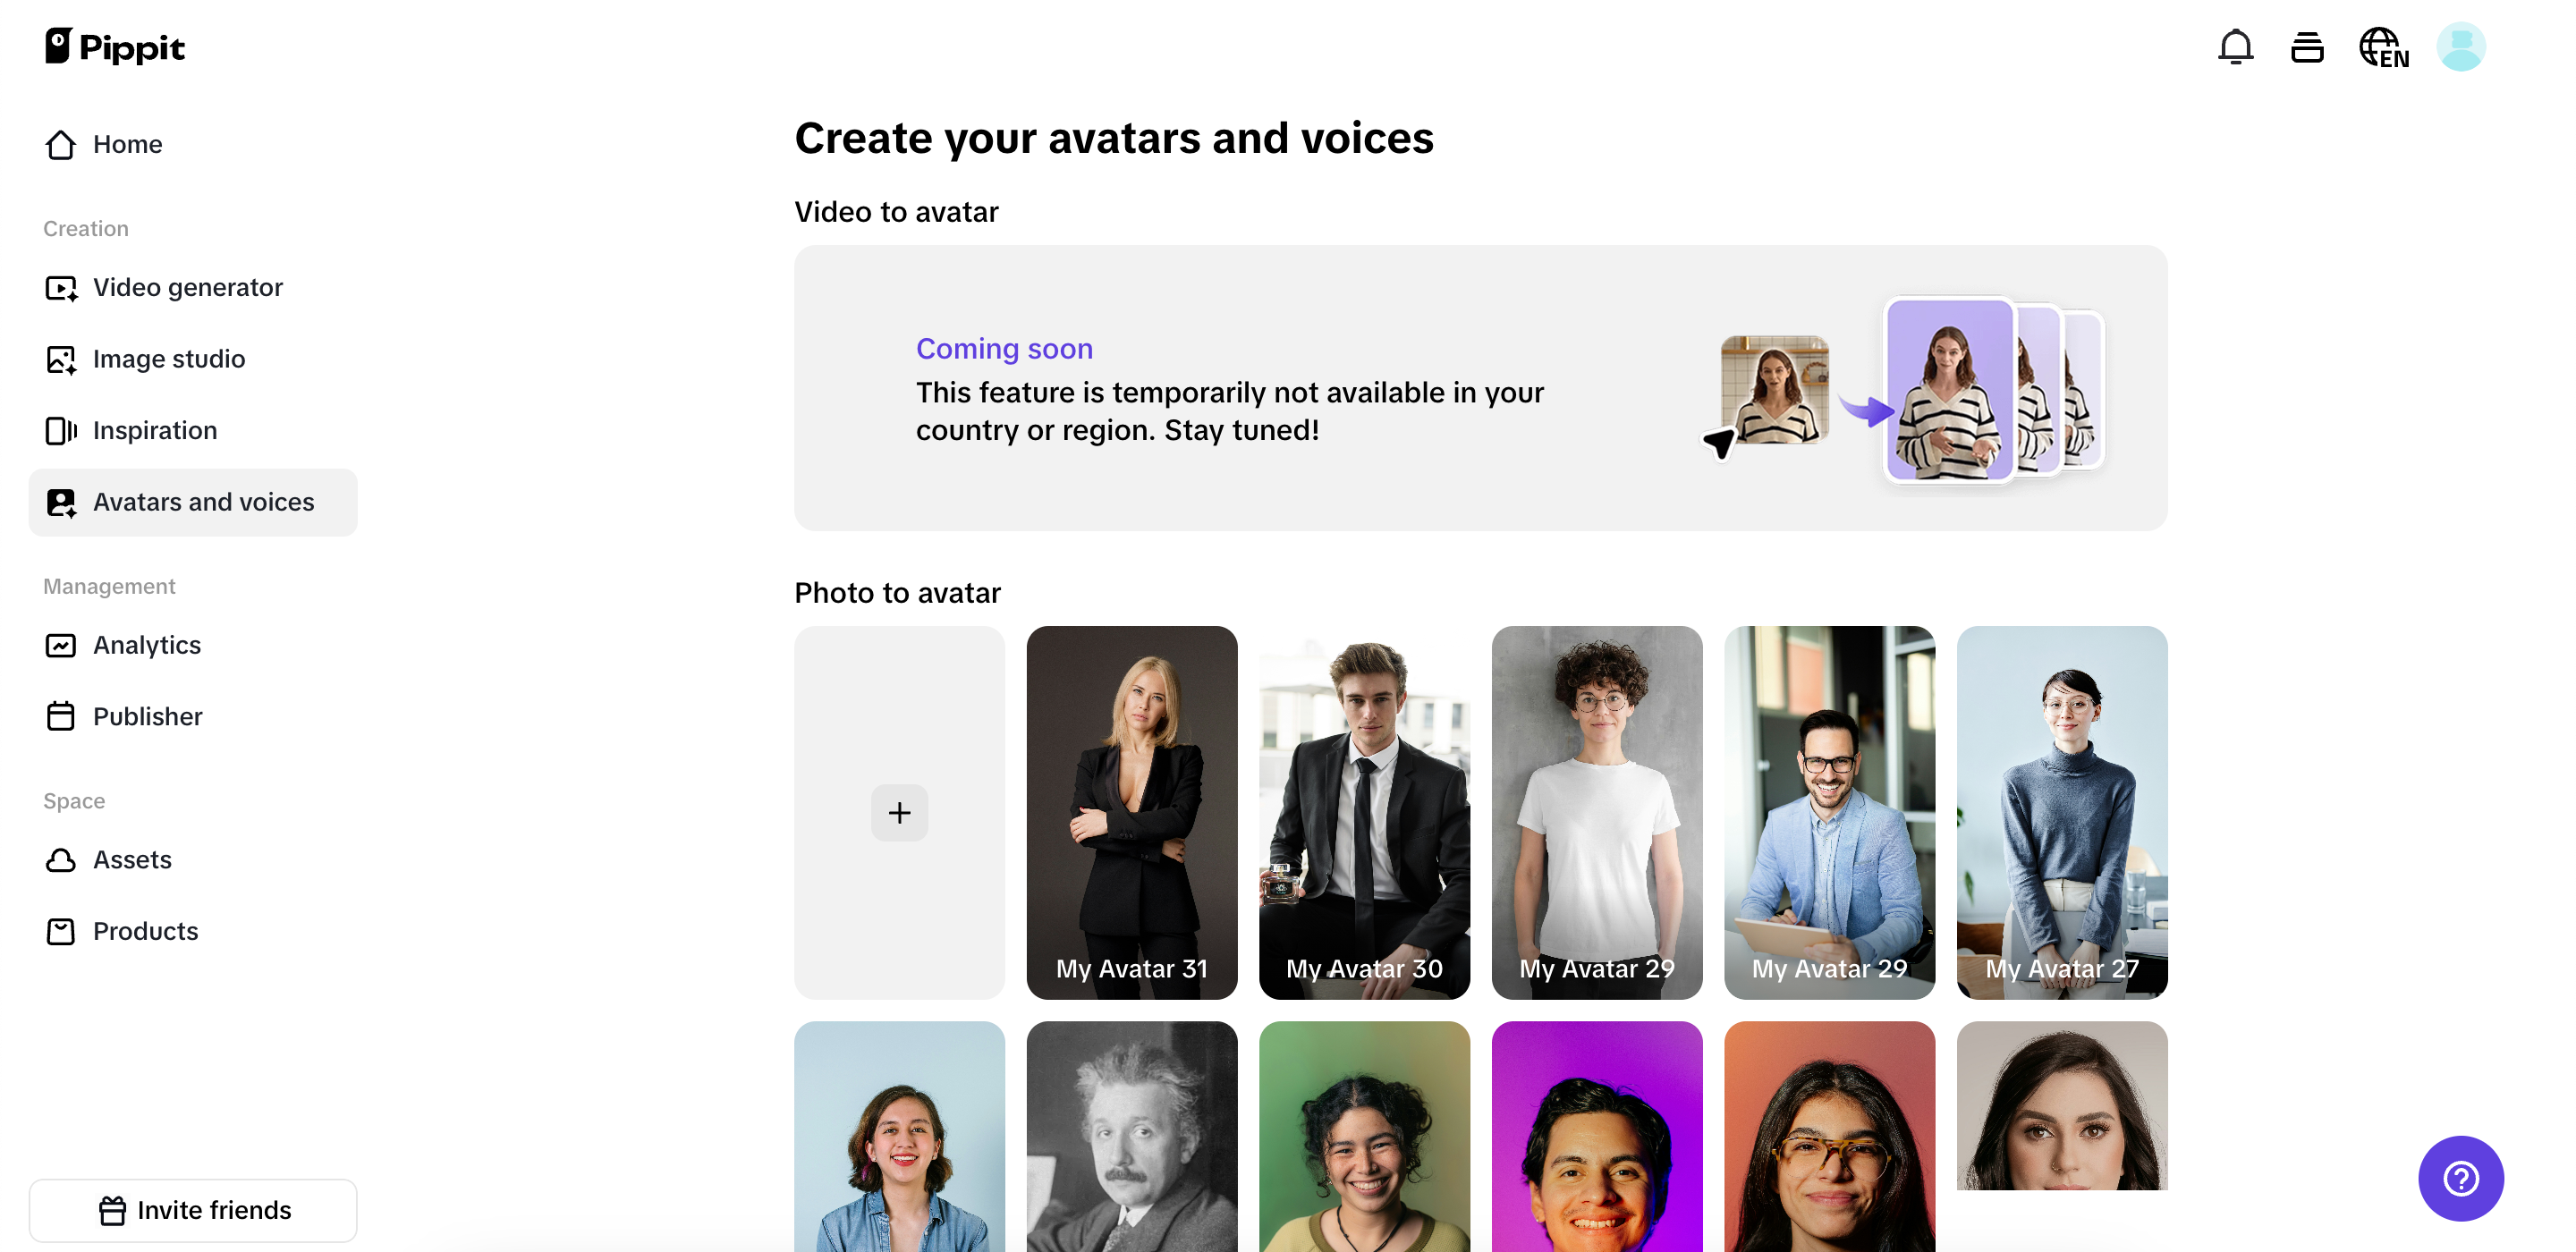Open Publisher under Management
Viewport: 2576px width, 1252px height.
(x=193, y=717)
